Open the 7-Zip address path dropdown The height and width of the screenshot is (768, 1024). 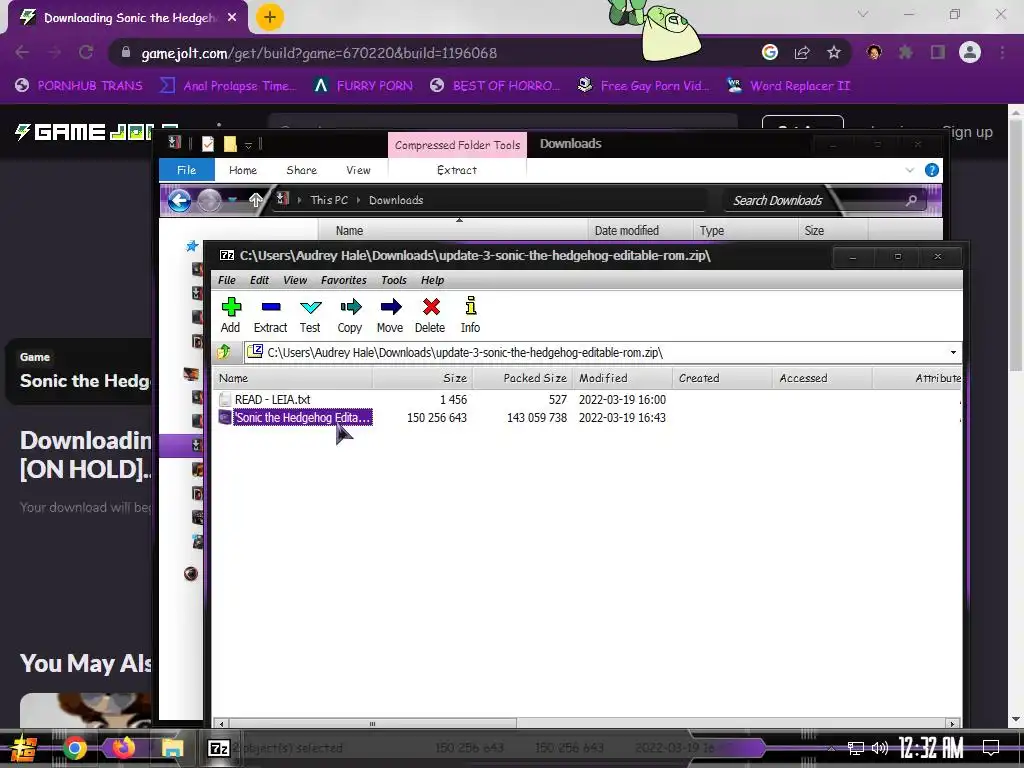pyautogui.click(x=953, y=353)
